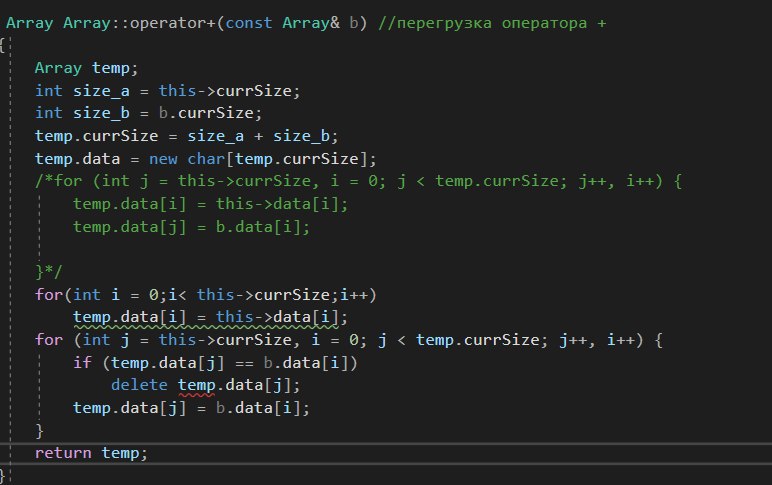The height and width of the screenshot is (485, 772).
Task: Click the 'Array temp;' declaration line
Action: click(x=87, y=68)
